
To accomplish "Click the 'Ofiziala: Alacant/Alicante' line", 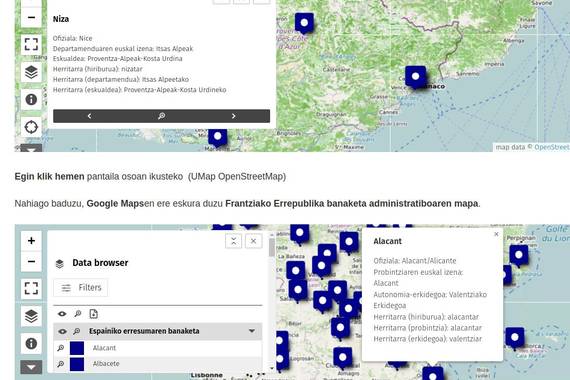I will pos(415,261).
